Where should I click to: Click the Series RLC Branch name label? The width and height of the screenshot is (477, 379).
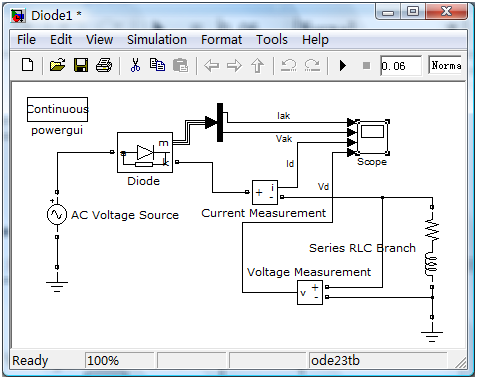click(362, 248)
